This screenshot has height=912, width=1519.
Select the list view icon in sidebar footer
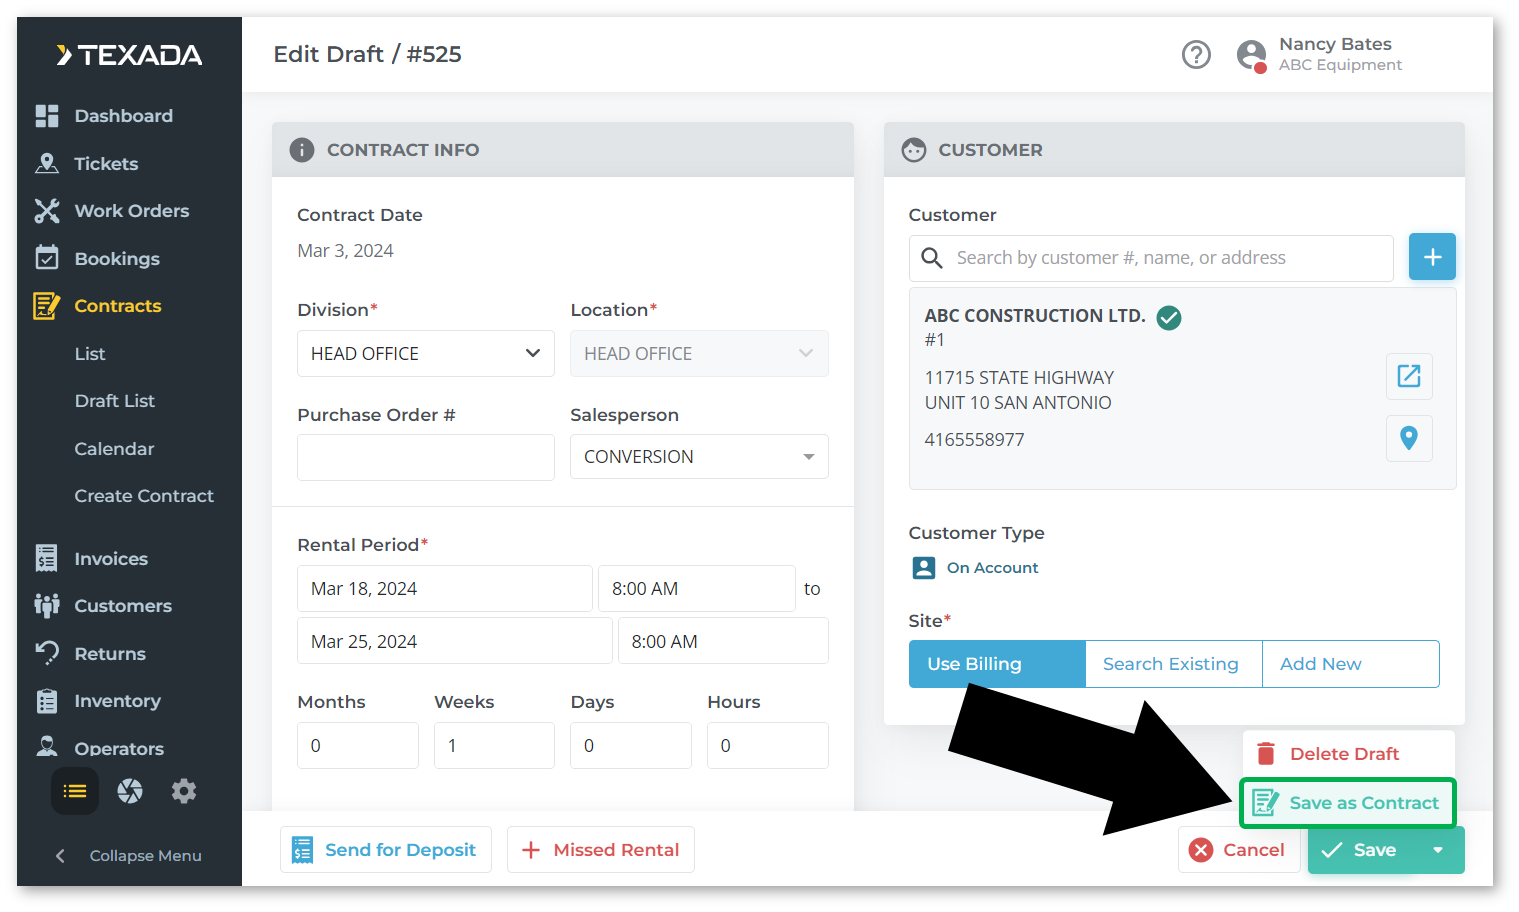click(x=75, y=791)
